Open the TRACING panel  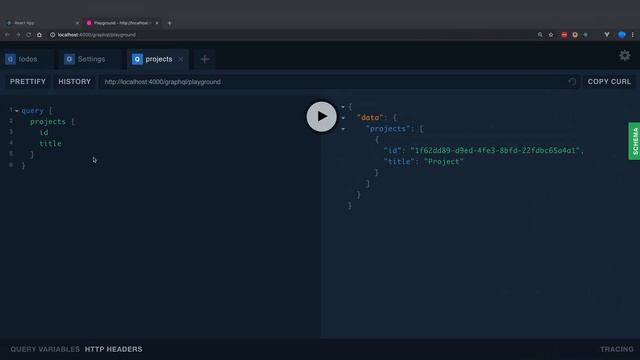pyautogui.click(x=617, y=349)
